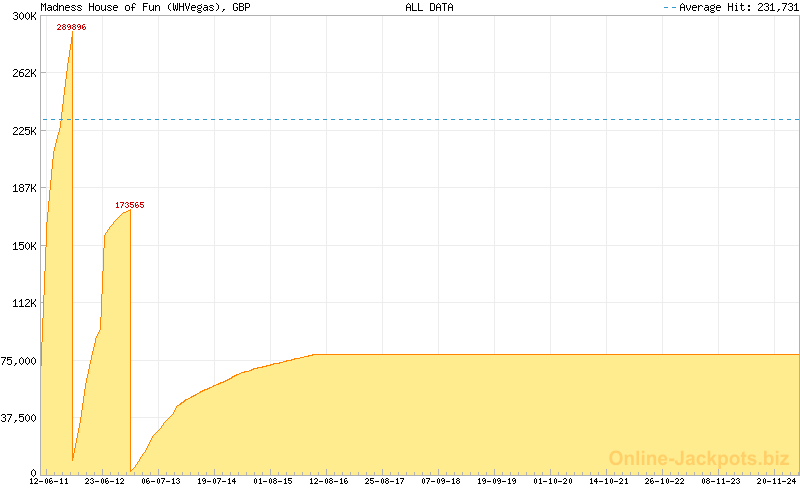Select the 01-10-20 date on the x-axis
800x490 pixels.
553,481
